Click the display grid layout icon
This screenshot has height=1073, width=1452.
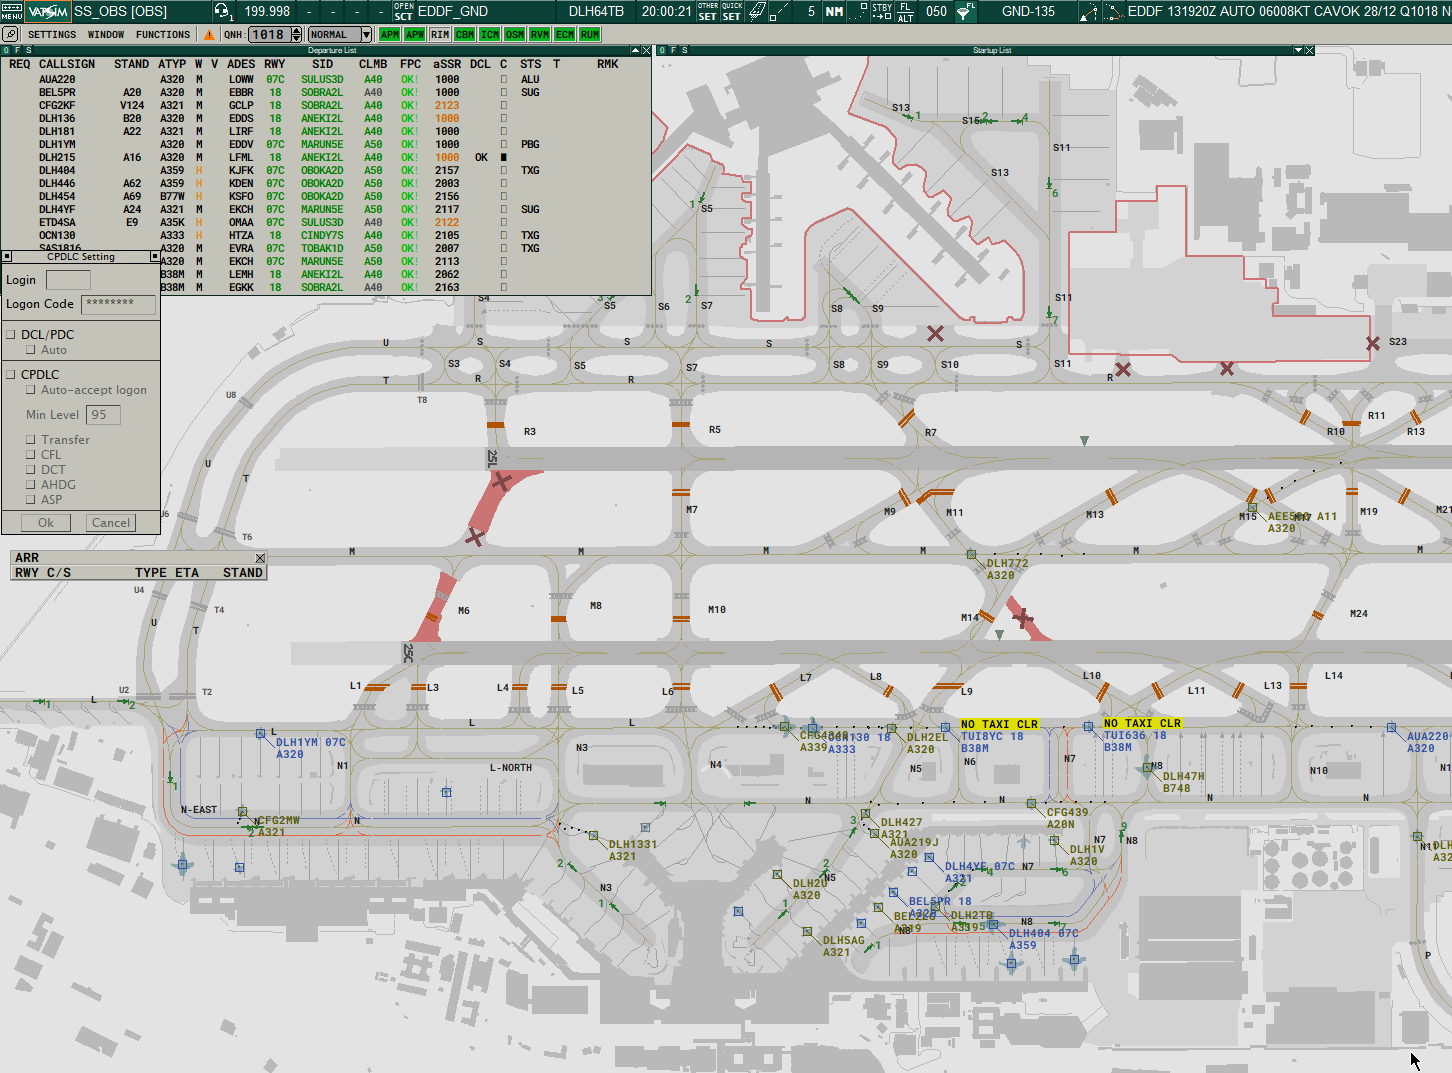[757, 11]
